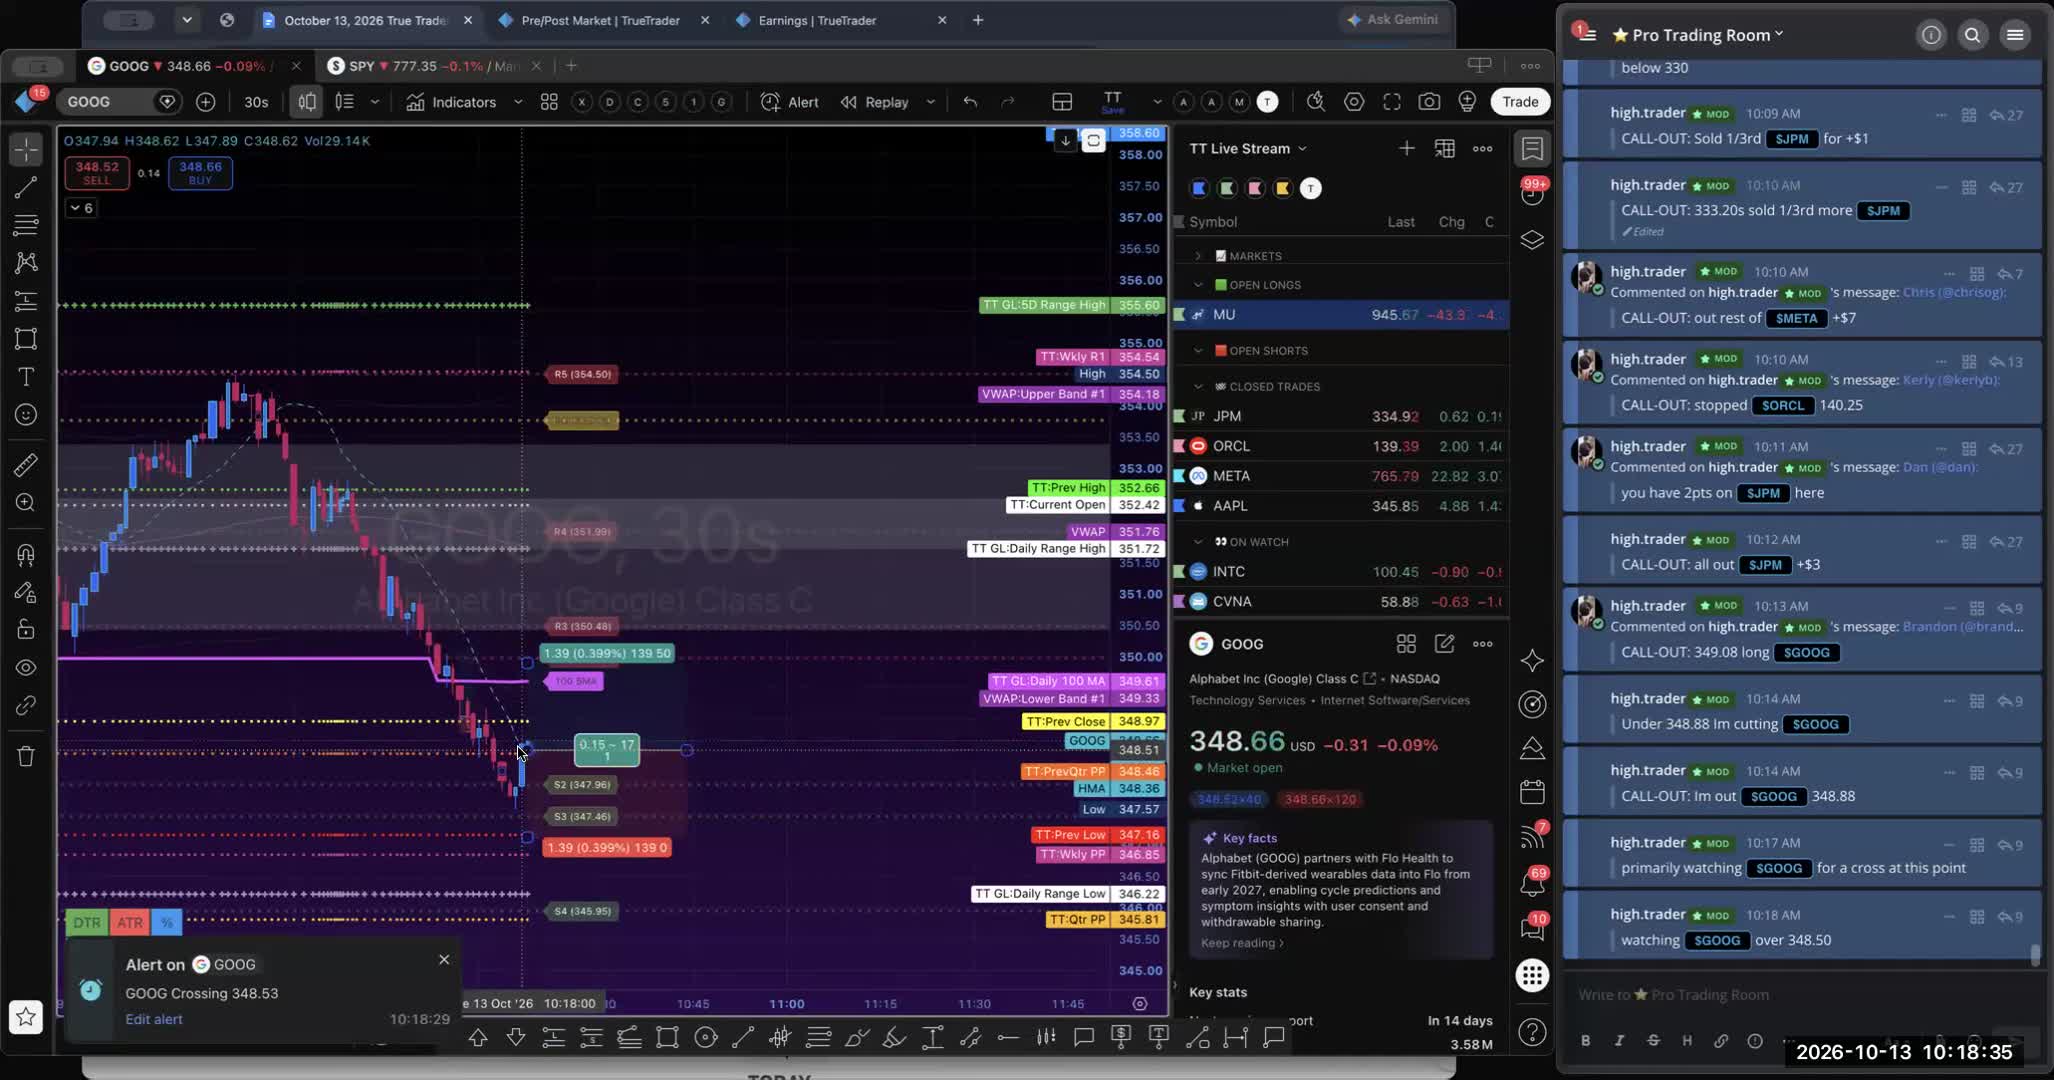Screen dimensions: 2054x1080
Task: Select the yellow flag color filter
Action: click(x=1282, y=188)
